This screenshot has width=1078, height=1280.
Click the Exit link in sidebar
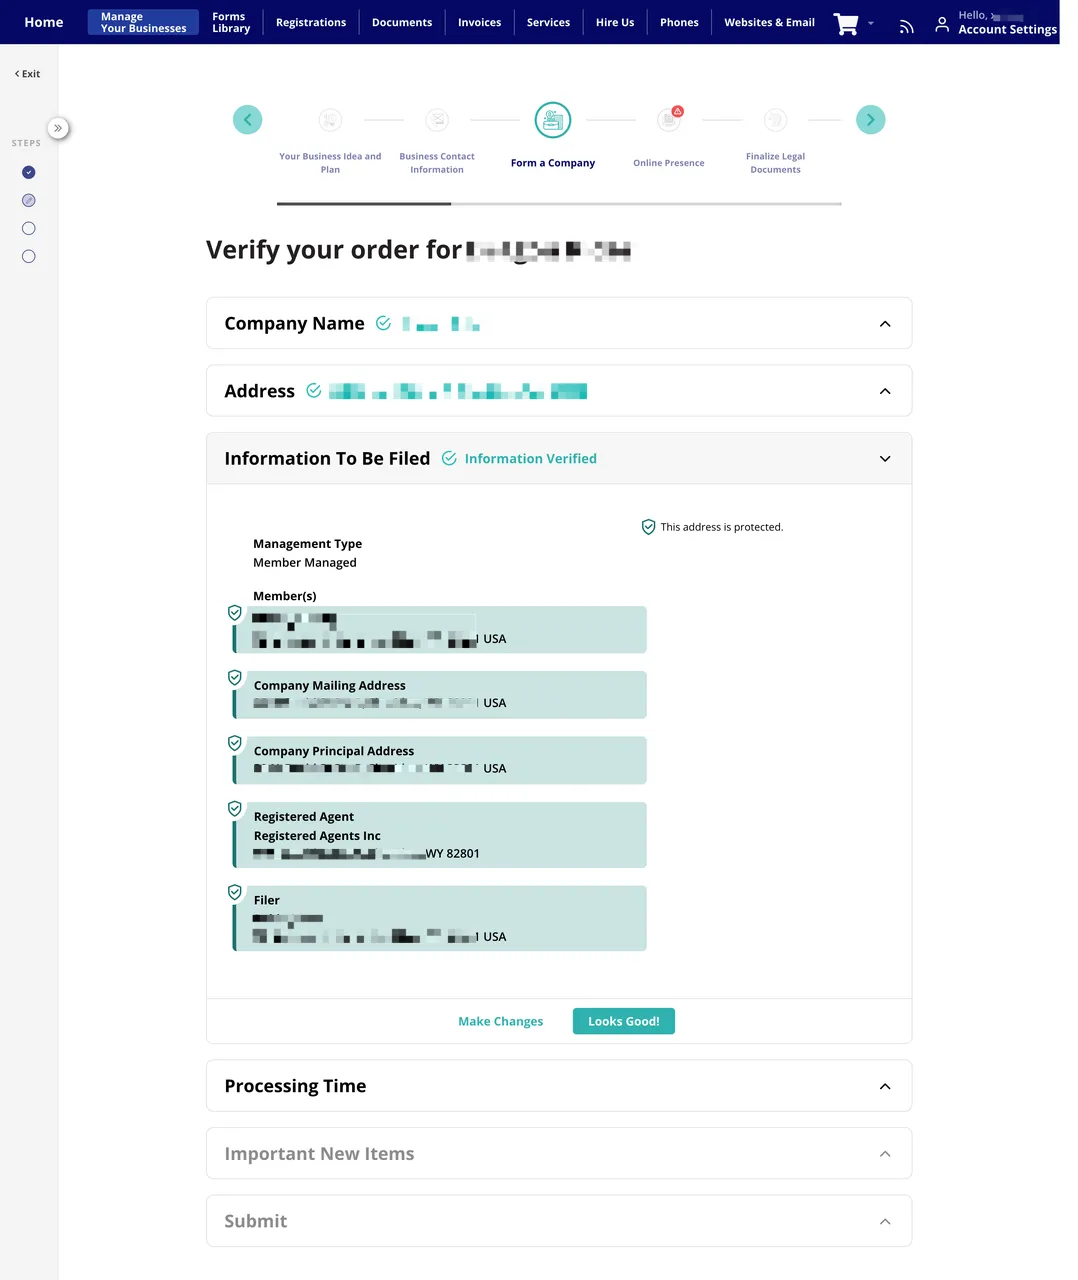click(x=28, y=74)
